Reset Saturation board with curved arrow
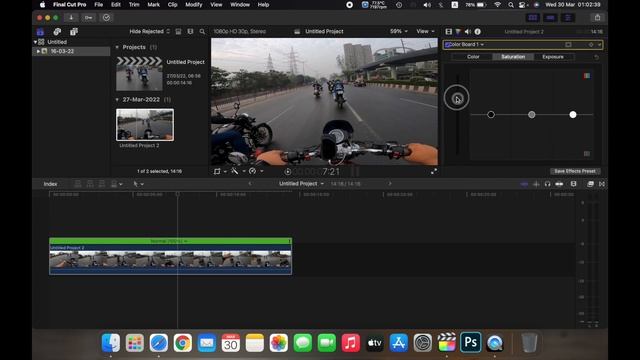 tap(596, 57)
